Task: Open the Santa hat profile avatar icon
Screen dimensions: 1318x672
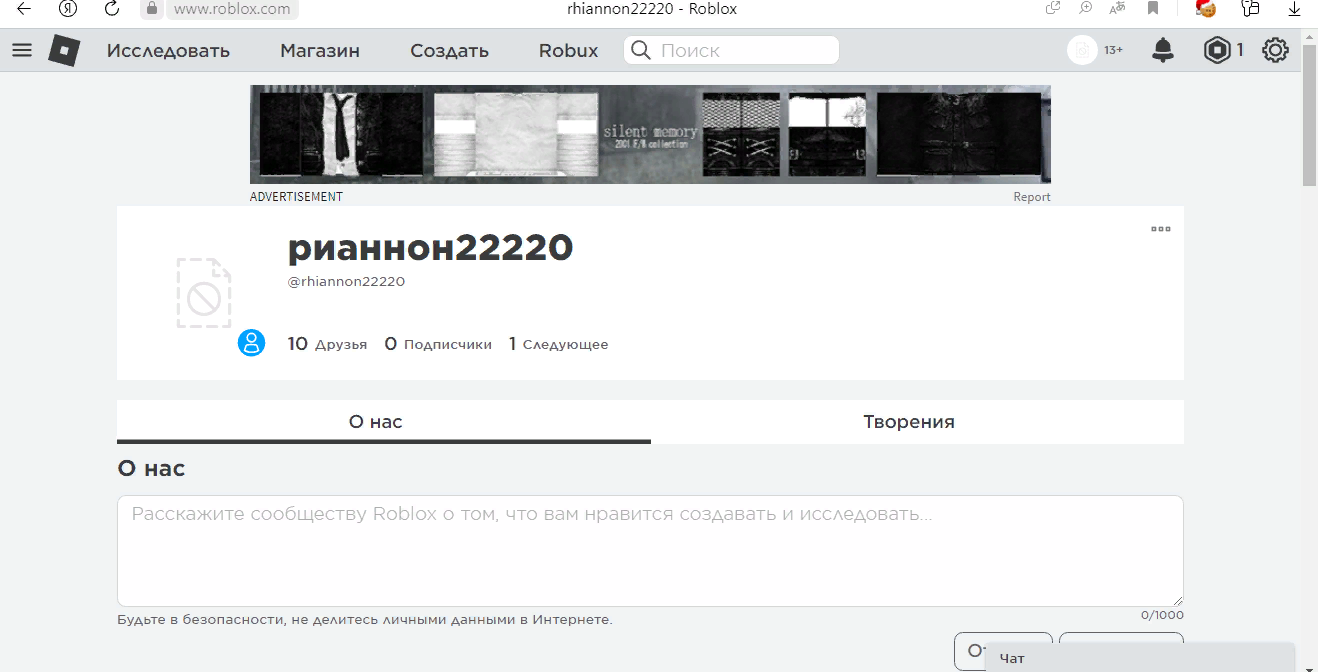Action: (x=1206, y=9)
